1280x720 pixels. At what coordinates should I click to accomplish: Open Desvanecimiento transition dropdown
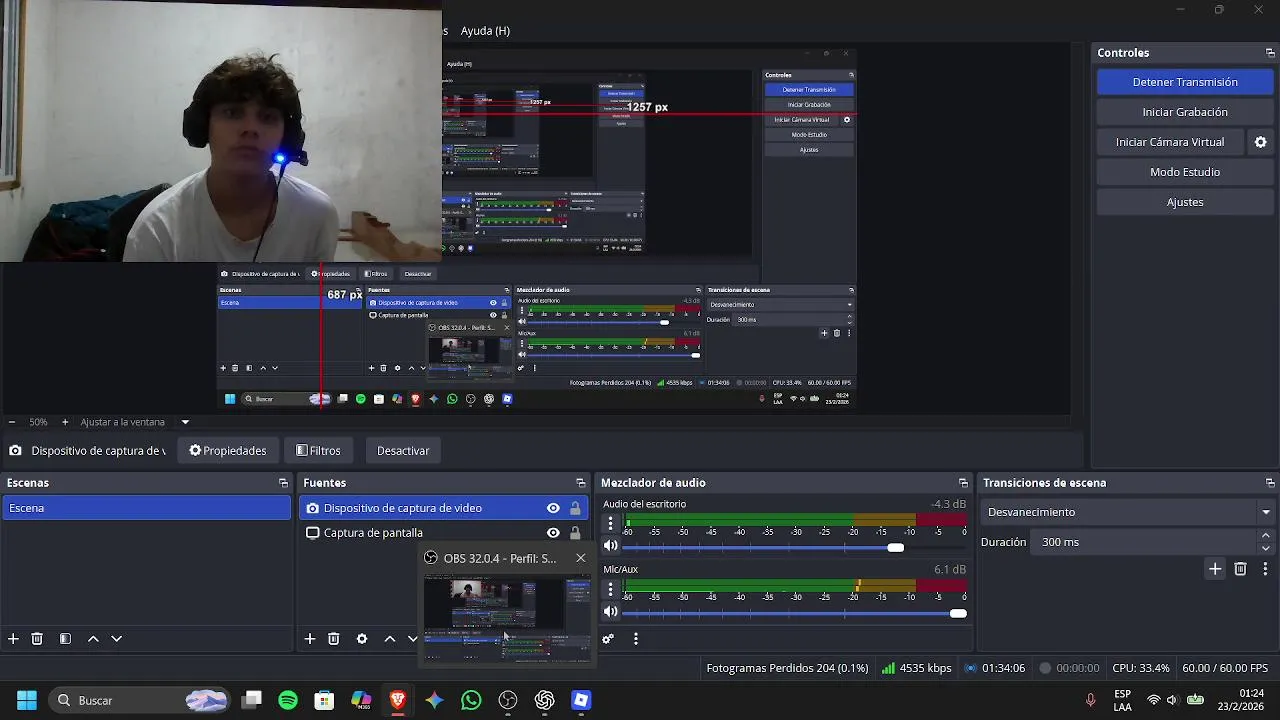[x=1128, y=512]
